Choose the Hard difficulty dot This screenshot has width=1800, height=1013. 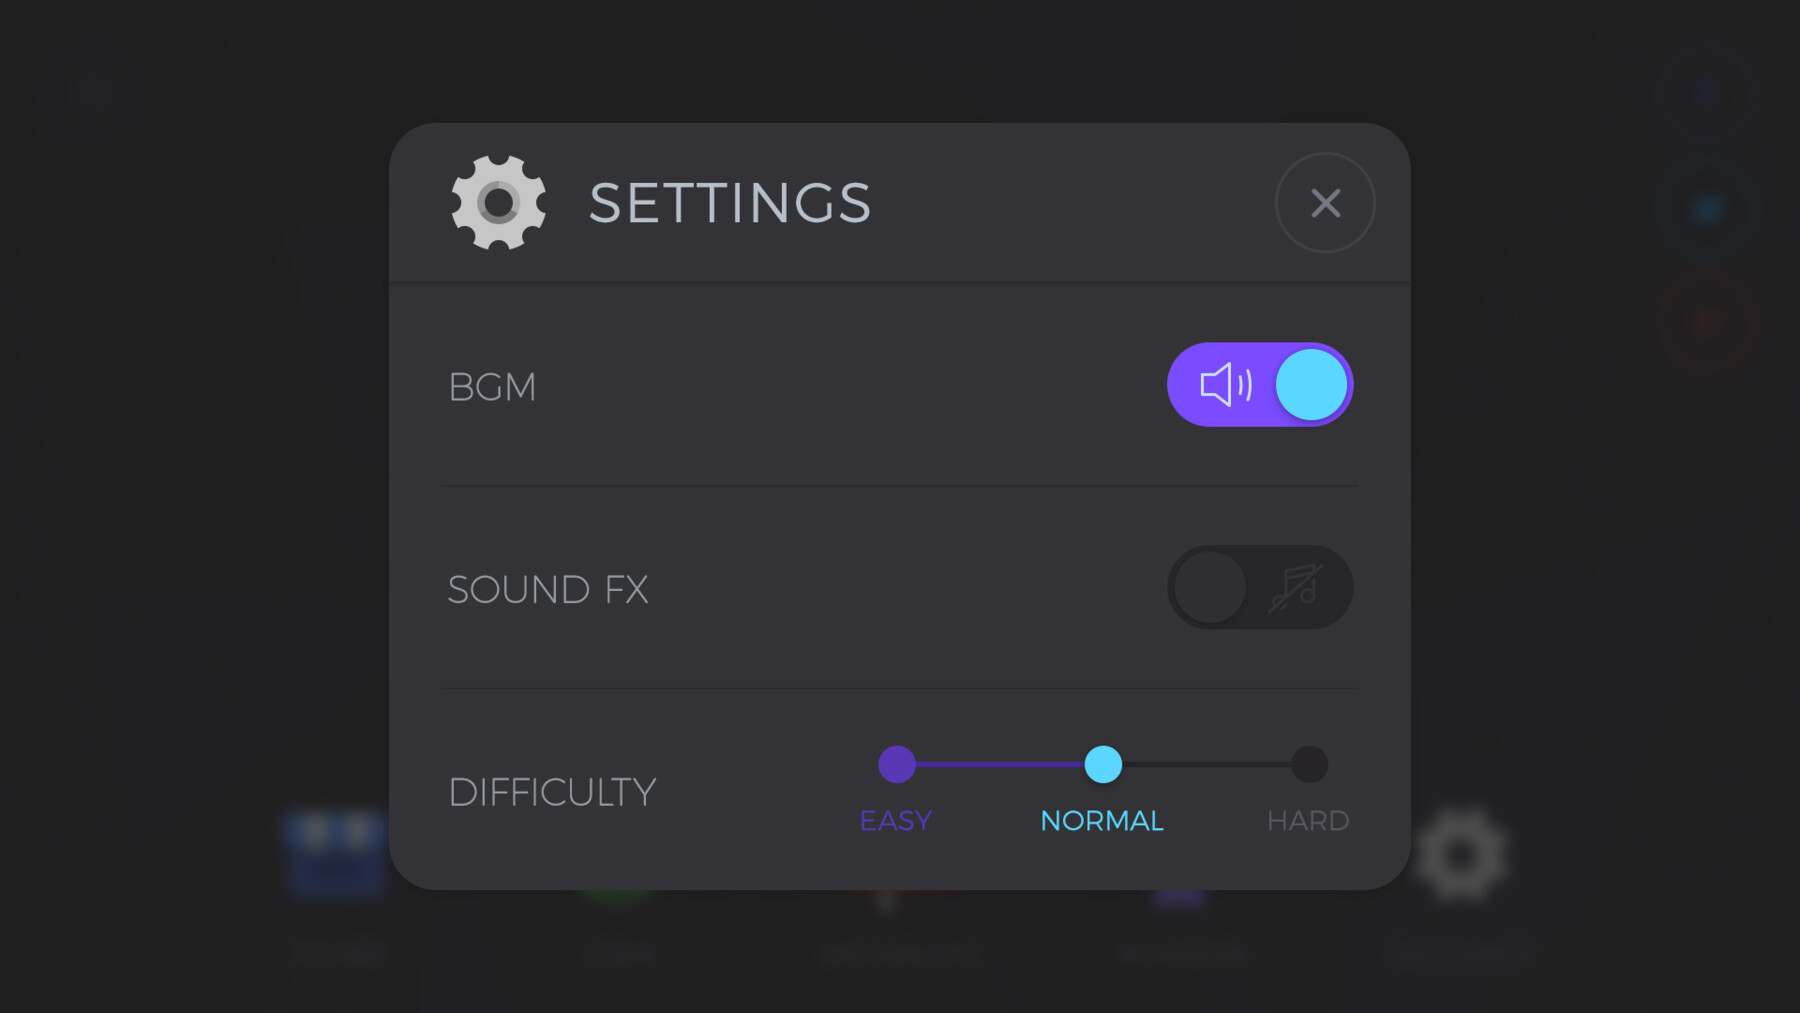tap(1308, 764)
